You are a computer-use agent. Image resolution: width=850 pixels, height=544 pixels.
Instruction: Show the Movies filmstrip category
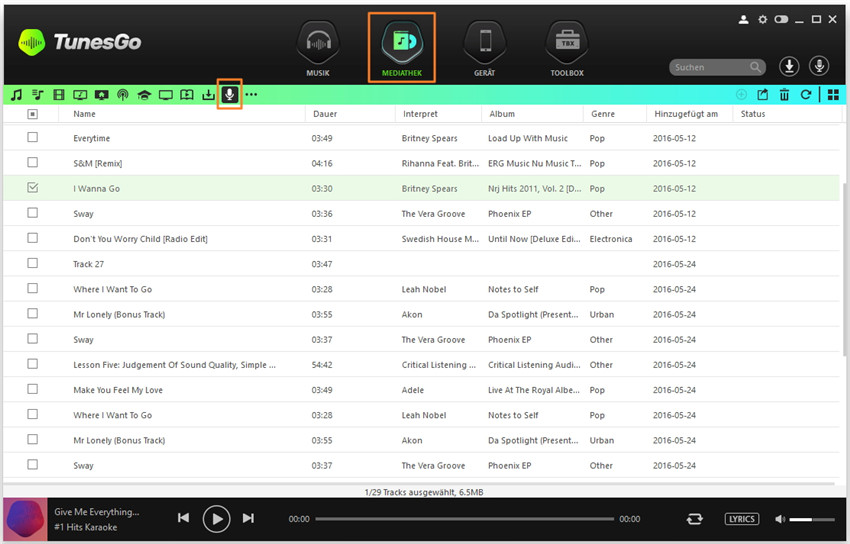point(59,95)
